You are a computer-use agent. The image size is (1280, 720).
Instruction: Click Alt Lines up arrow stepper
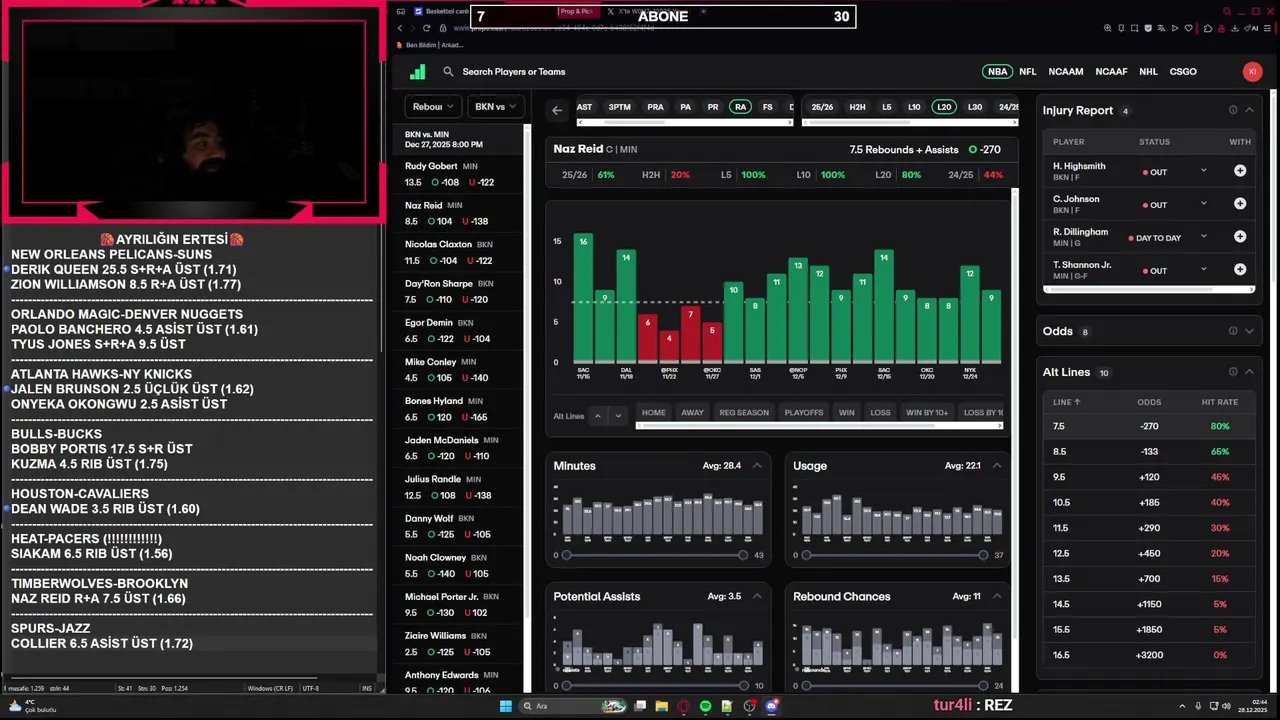[x=598, y=416]
